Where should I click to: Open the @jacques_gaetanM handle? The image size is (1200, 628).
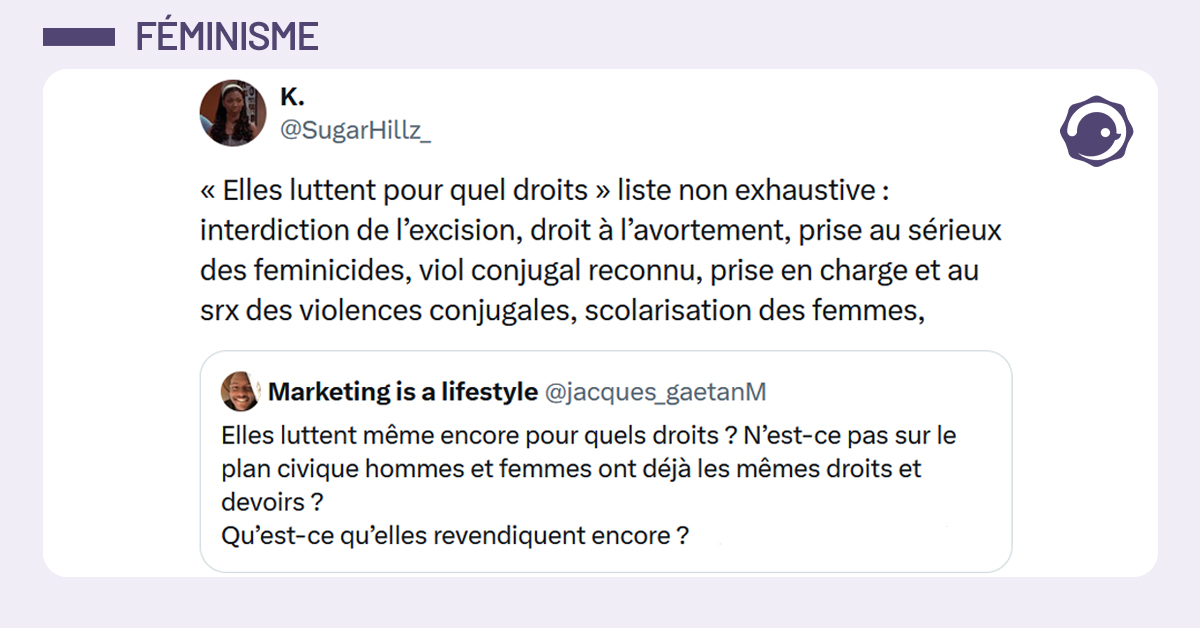coord(655,392)
